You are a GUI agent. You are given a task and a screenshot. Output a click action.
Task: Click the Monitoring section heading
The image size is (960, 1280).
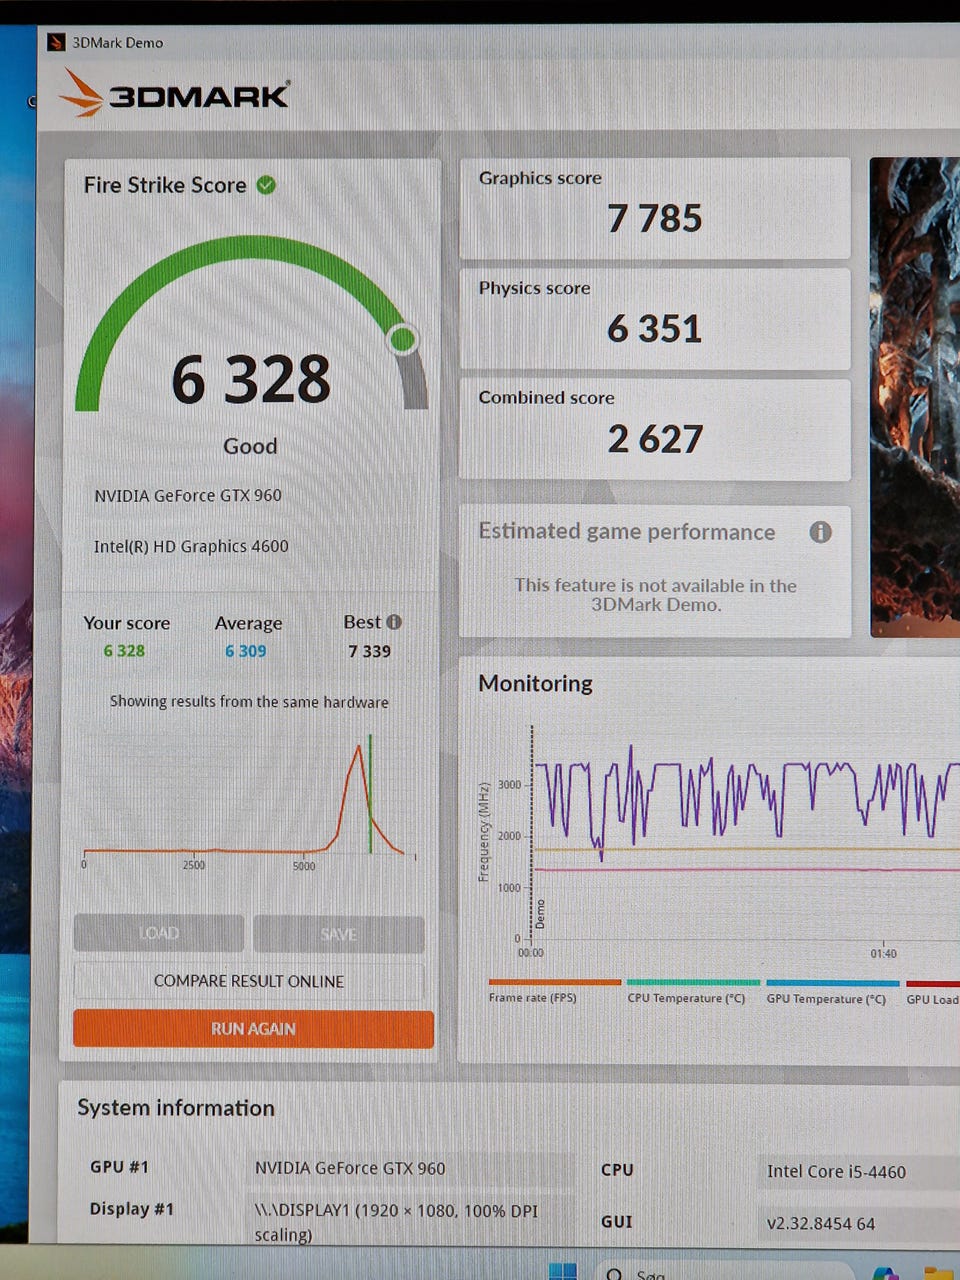[x=535, y=683]
